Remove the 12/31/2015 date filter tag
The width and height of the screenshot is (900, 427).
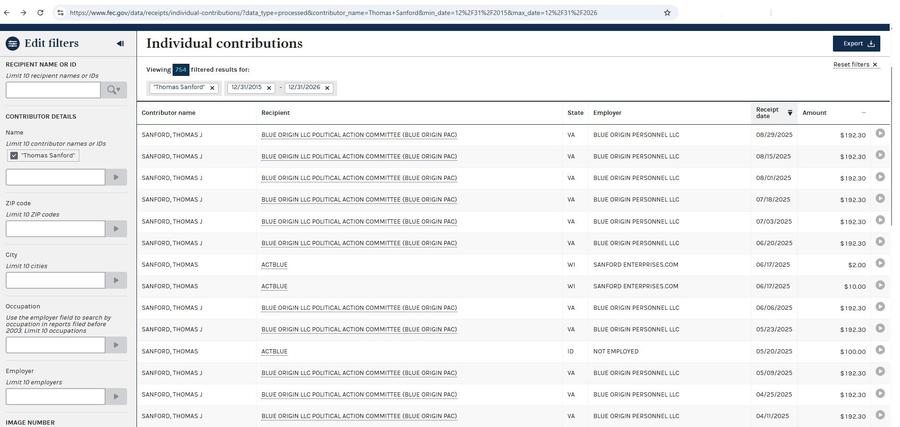click(x=268, y=88)
